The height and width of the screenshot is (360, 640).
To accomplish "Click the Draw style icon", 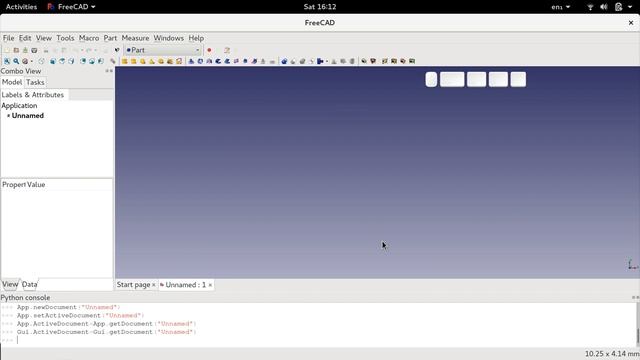I will (25, 61).
